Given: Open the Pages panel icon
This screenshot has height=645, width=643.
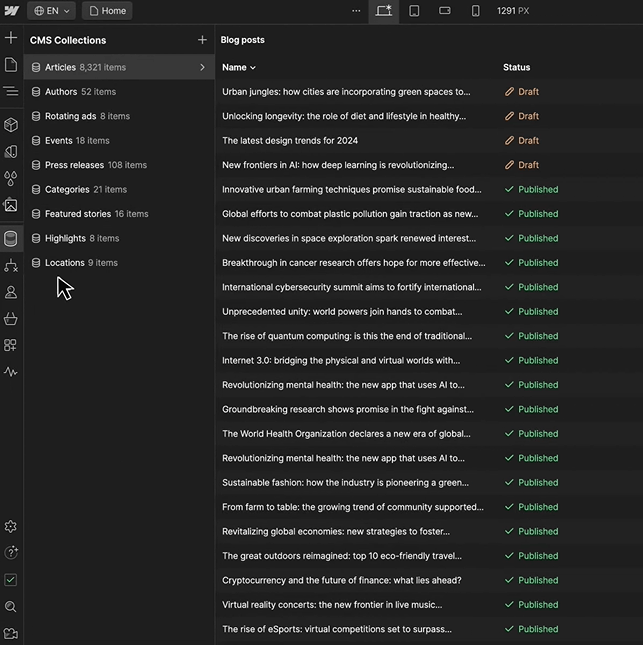Looking at the screenshot, I should pos(11,65).
